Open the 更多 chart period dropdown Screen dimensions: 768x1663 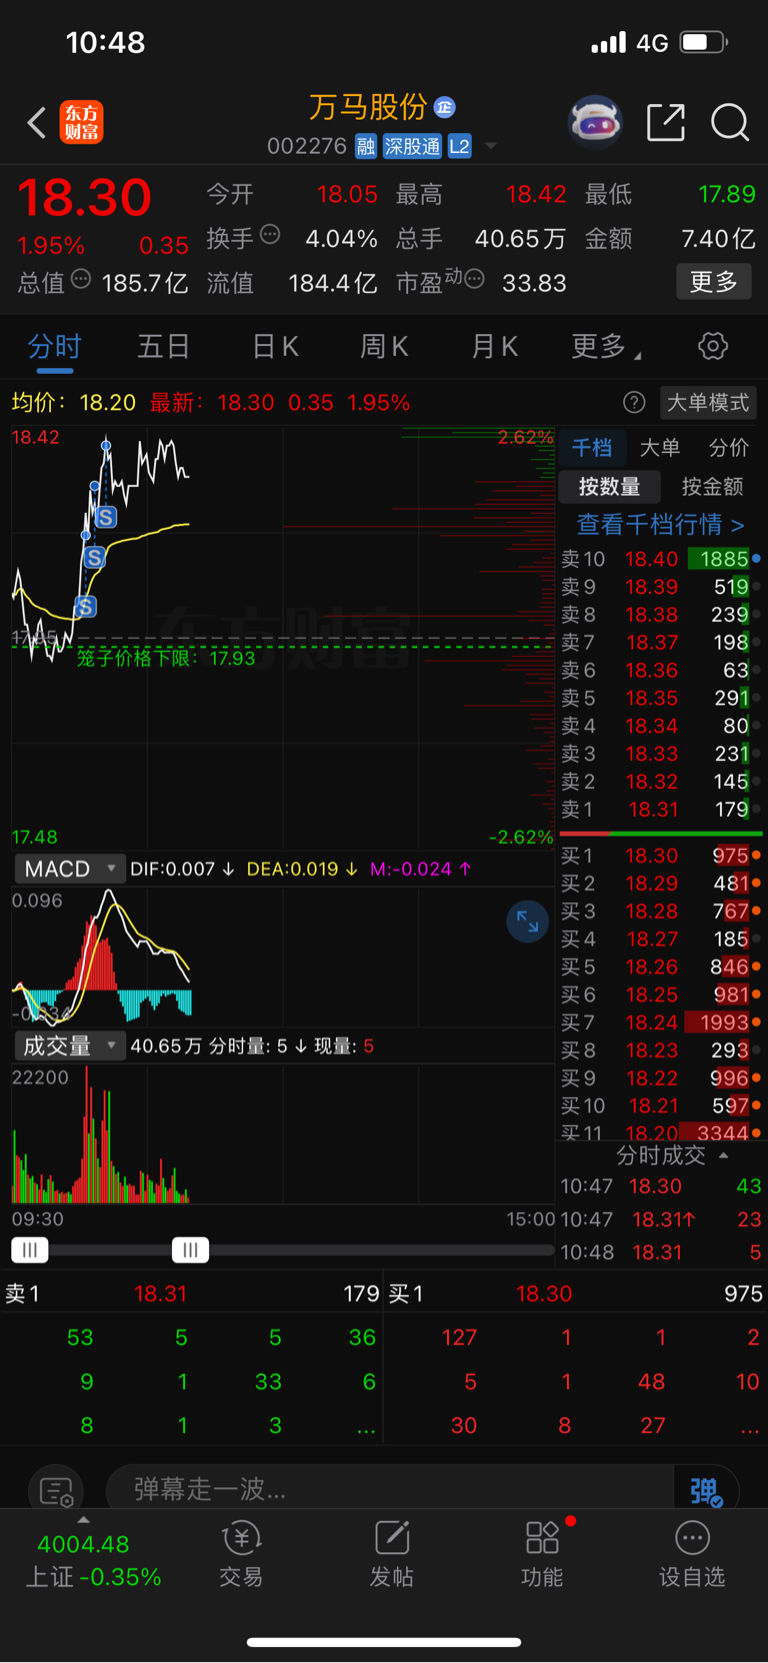click(606, 347)
